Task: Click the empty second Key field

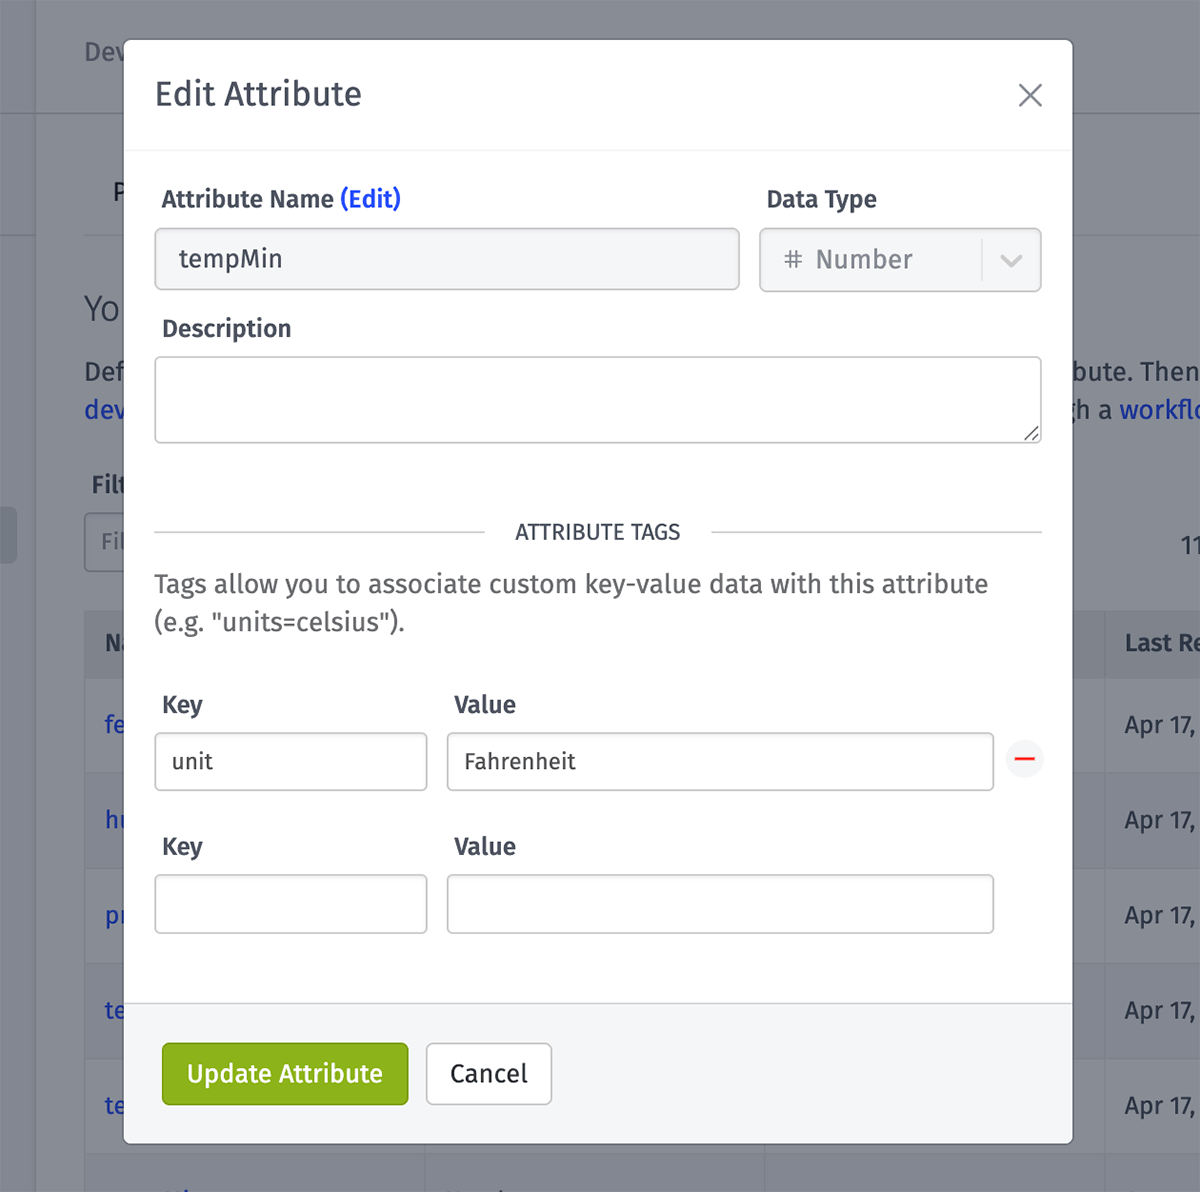Action: [291, 904]
